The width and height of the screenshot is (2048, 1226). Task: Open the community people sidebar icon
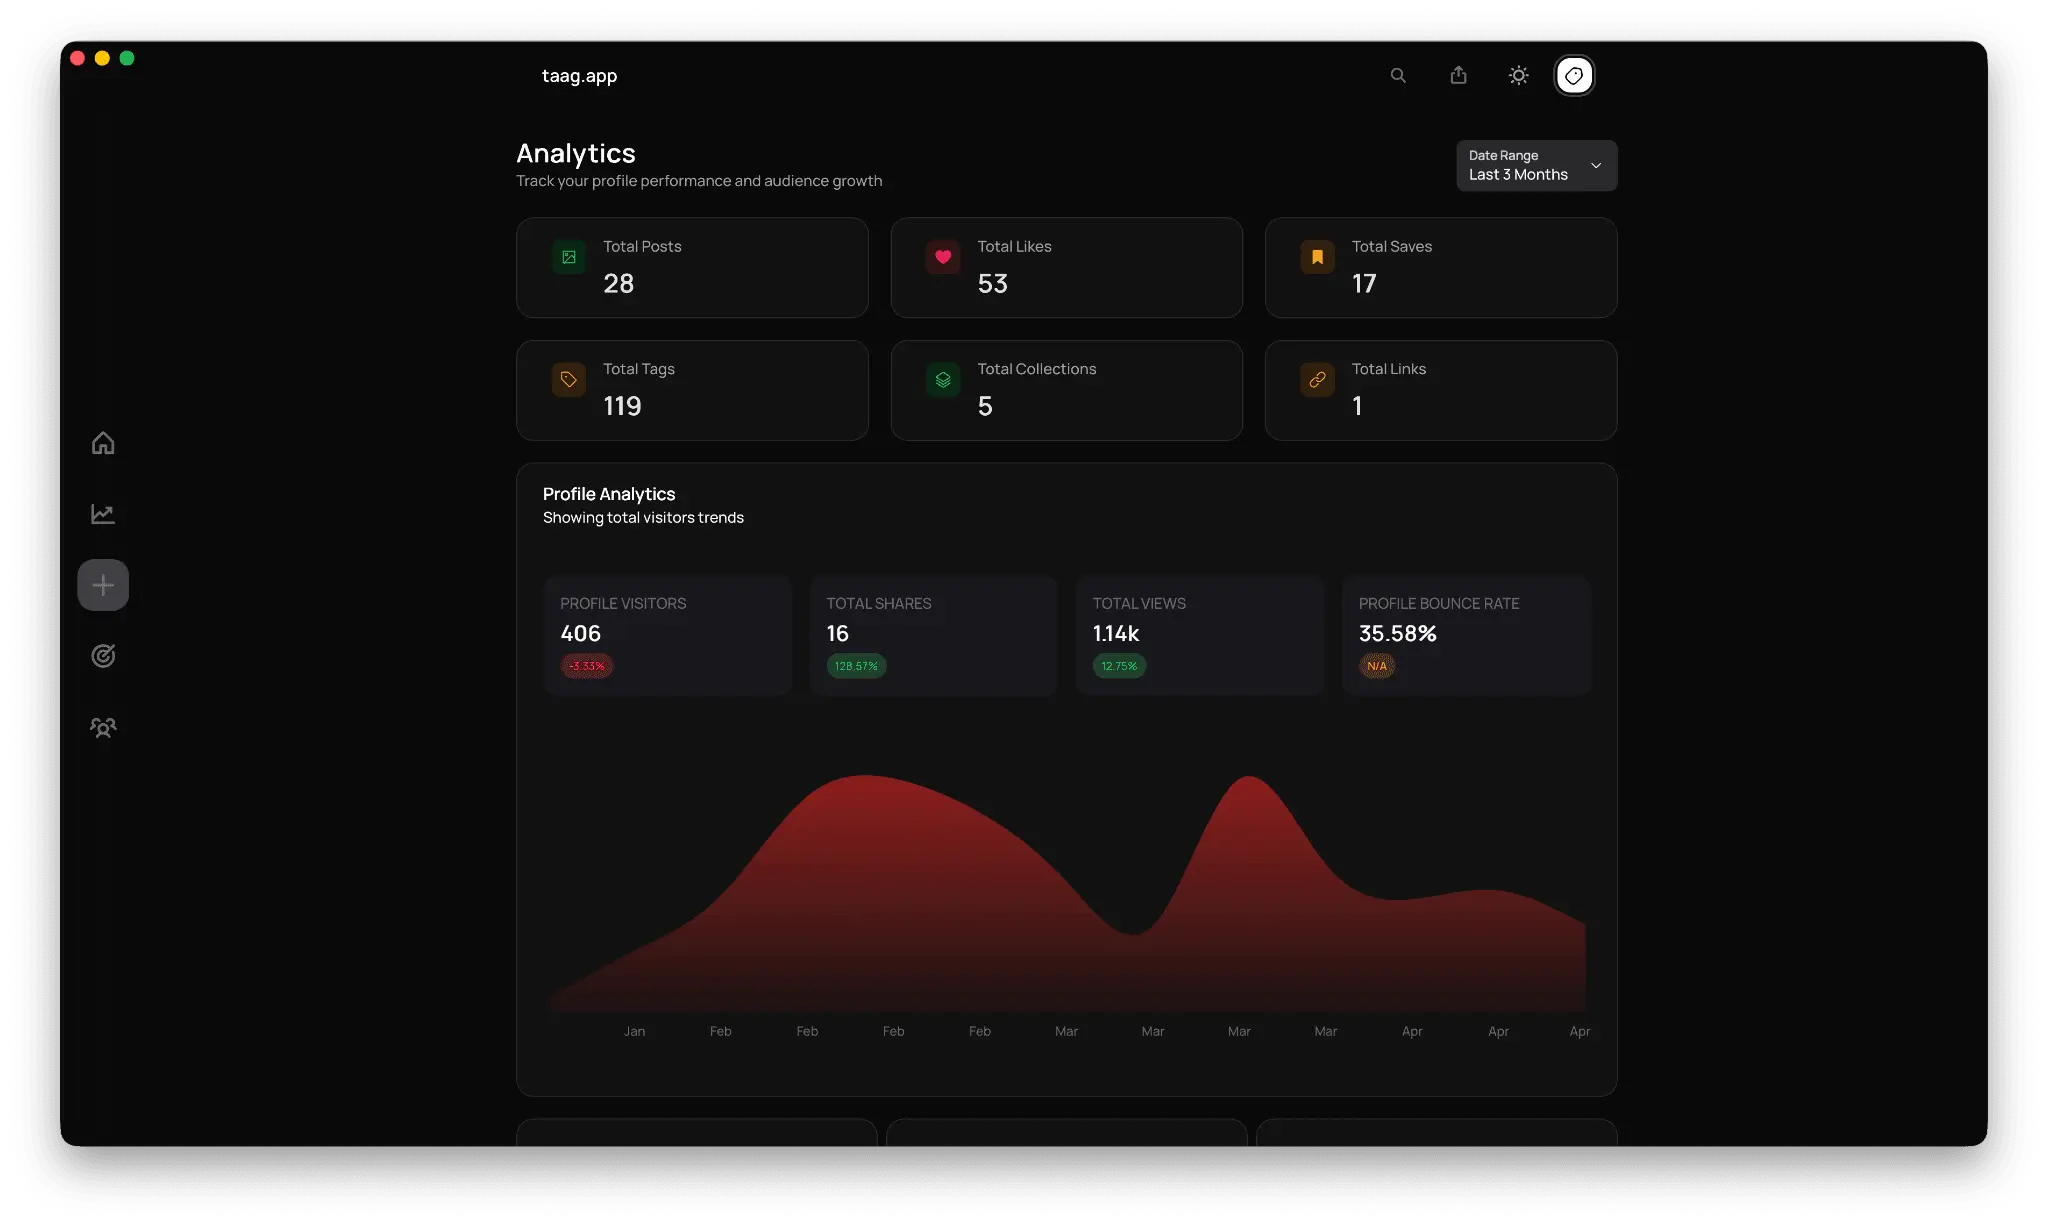pyautogui.click(x=103, y=727)
